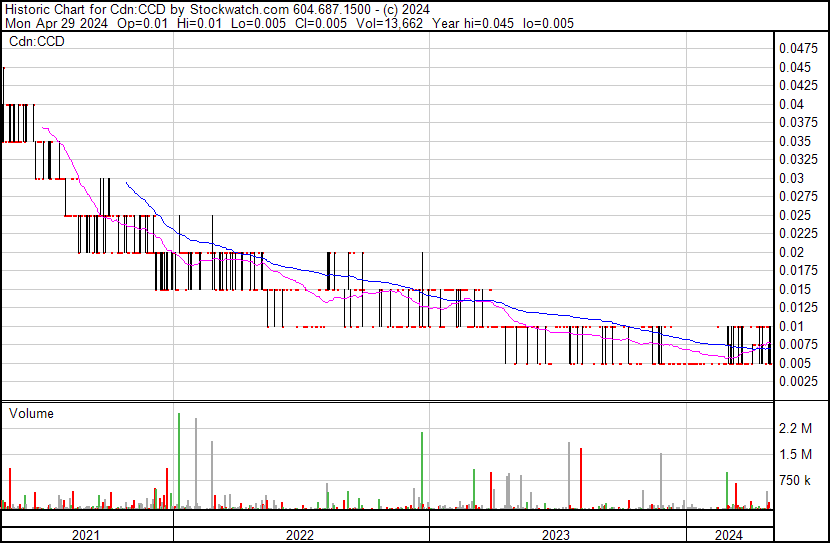The width and height of the screenshot is (830, 543).
Task: Click the 2.2 M volume axis label
Action: click(798, 429)
